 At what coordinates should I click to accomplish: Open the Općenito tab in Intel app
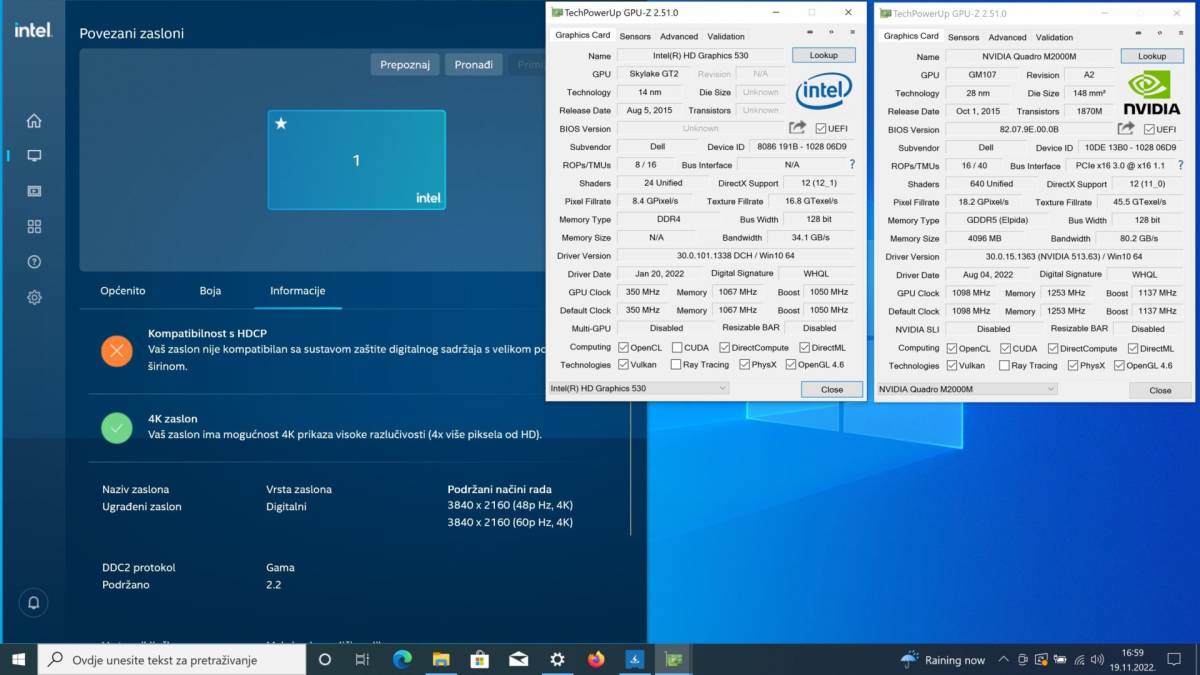click(123, 291)
